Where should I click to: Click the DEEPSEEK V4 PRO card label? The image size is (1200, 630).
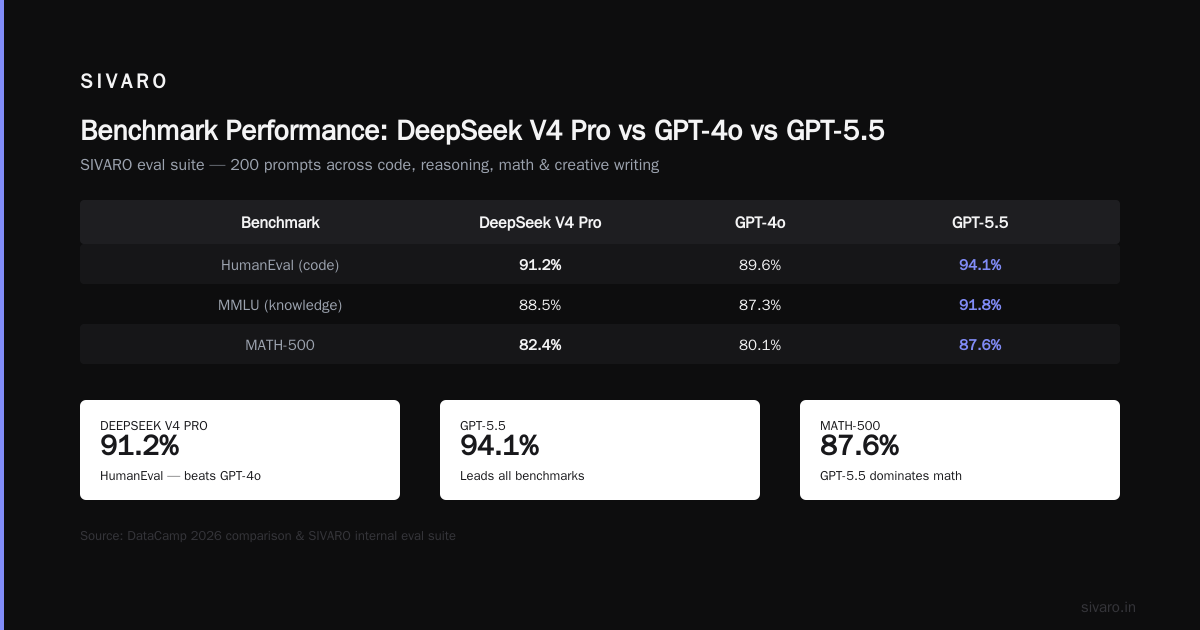coord(154,426)
